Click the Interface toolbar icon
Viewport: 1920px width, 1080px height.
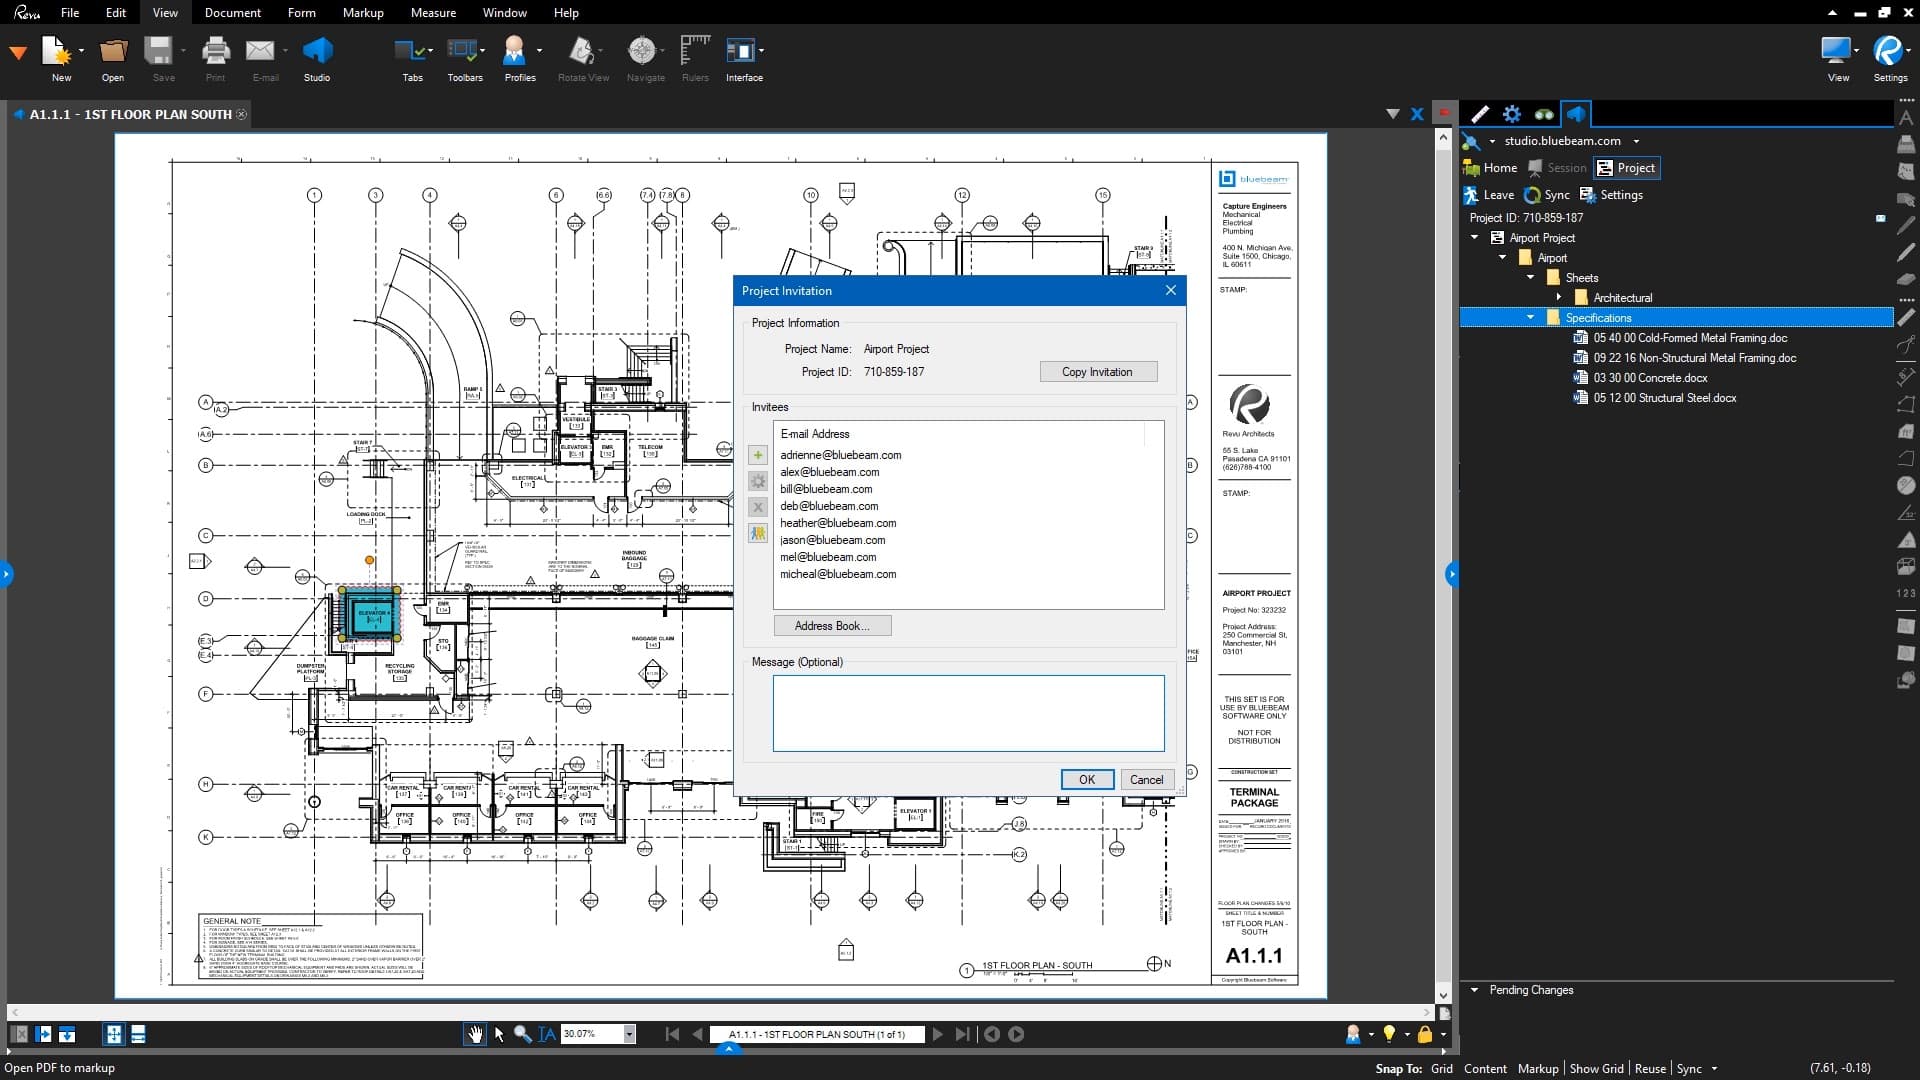[x=741, y=52]
